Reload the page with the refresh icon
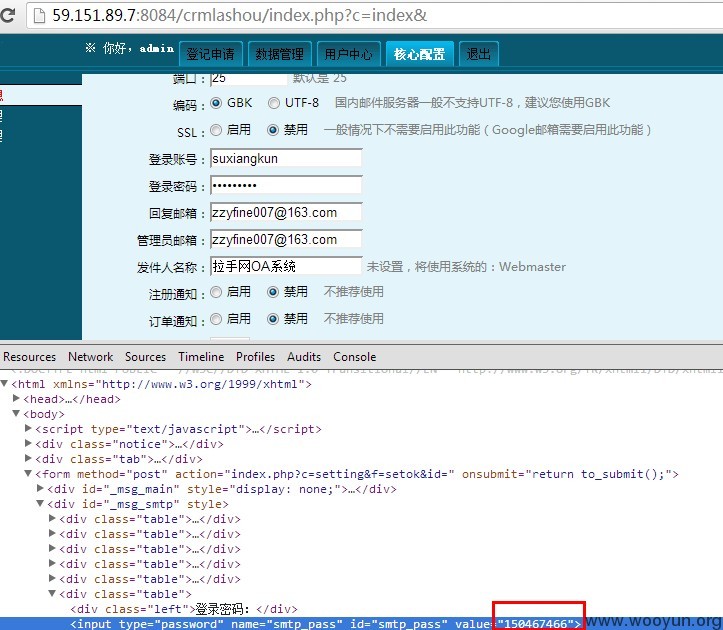The width and height of the screenshot is (723, 630). pos(6,15)
